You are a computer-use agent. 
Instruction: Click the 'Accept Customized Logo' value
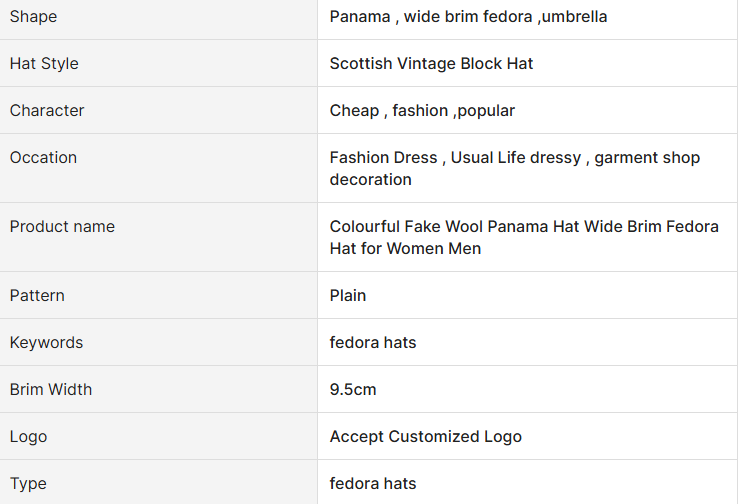point(426,436)
